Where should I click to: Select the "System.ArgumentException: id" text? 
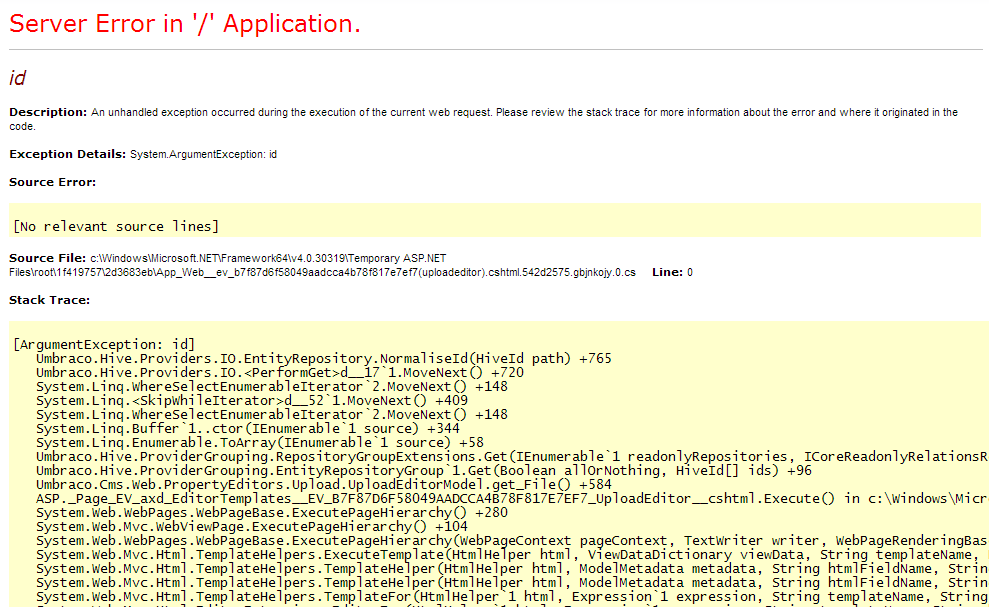(203, 155)
